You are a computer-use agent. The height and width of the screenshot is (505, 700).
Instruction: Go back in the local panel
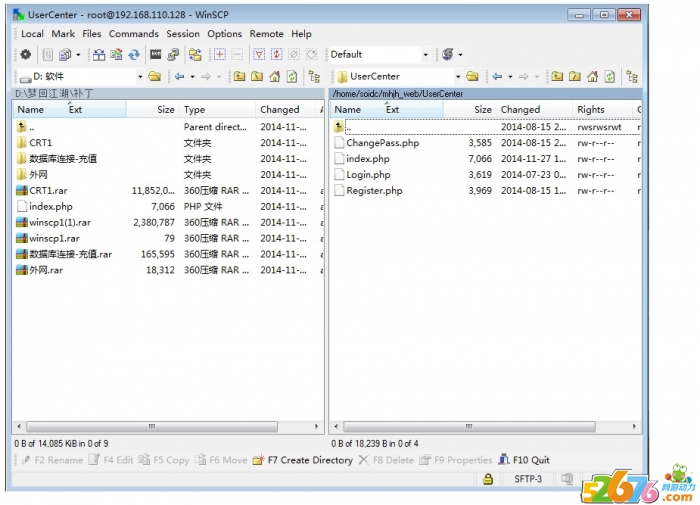pyautogui.click(x=179, y=76)
